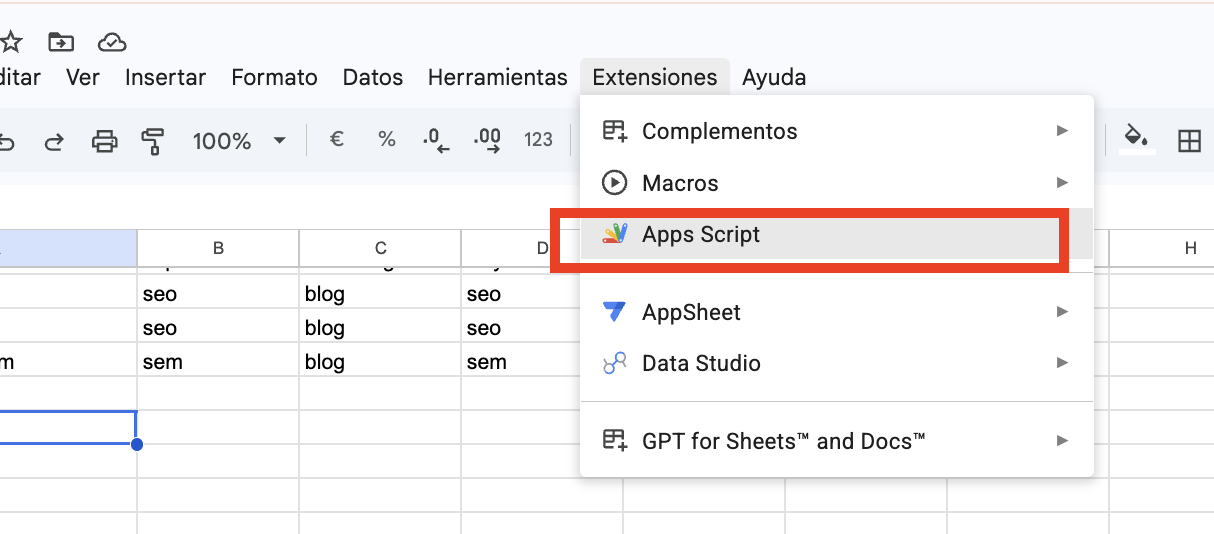Click "blog" cell in the sem row

pos(380,362)
